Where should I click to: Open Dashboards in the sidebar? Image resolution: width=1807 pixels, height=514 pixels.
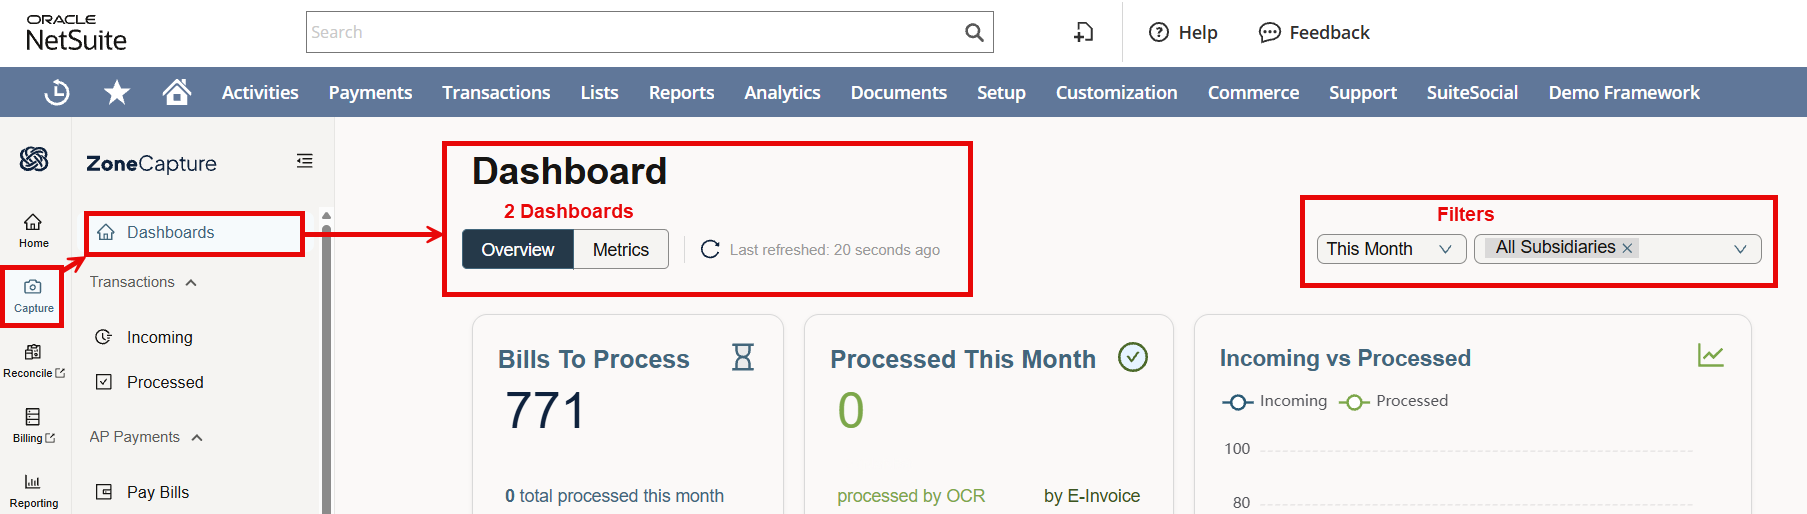[x=195, y=232]
